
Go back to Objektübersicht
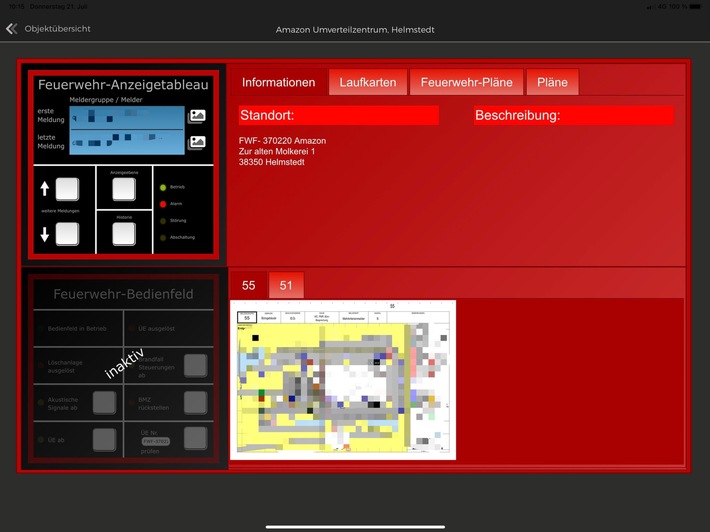click(58, 29)
